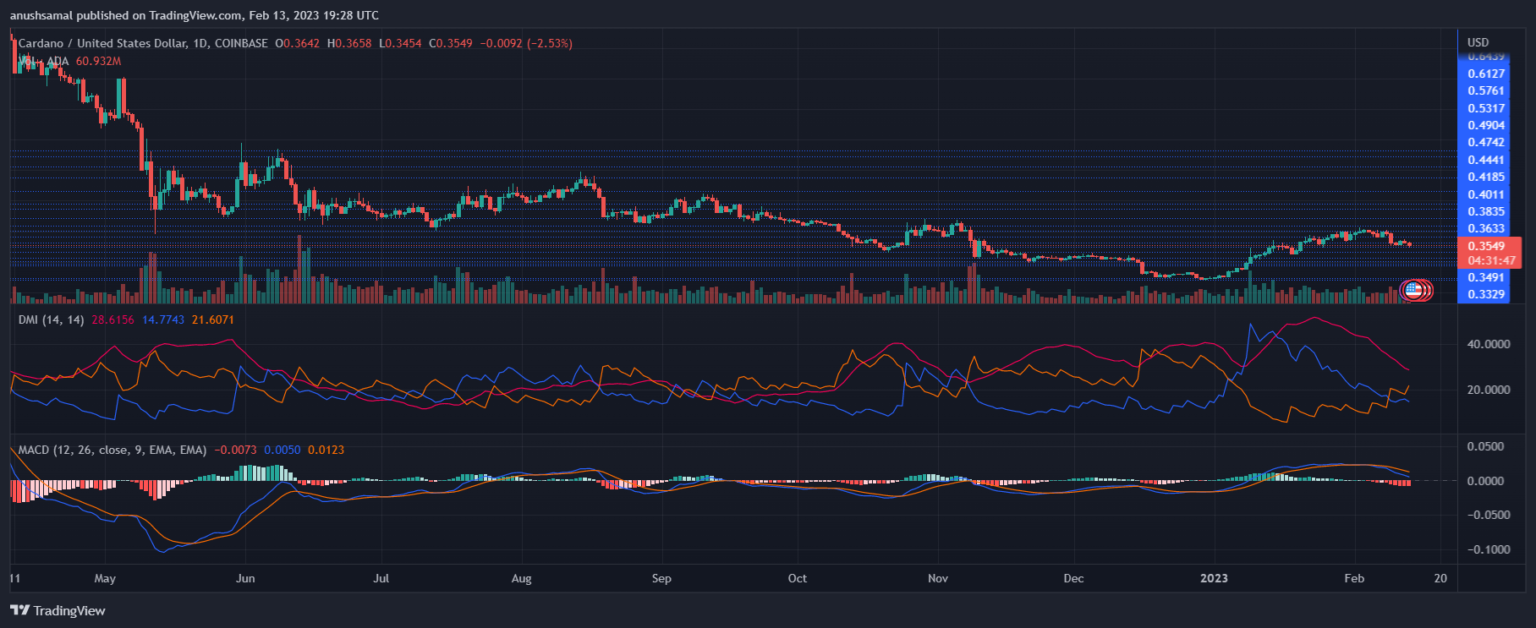
Task: Click the 20 date label on time axis
Action: [x=1438, y=578]
